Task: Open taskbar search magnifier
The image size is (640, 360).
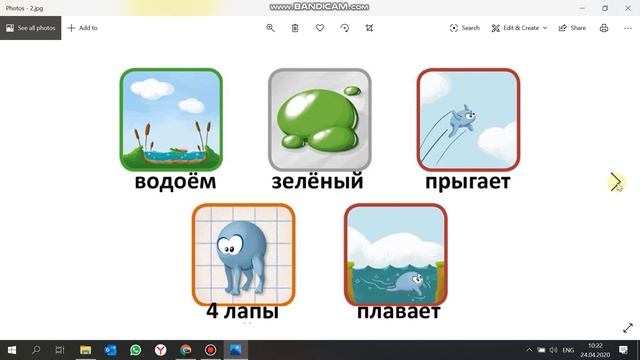Action: point(36,350)
